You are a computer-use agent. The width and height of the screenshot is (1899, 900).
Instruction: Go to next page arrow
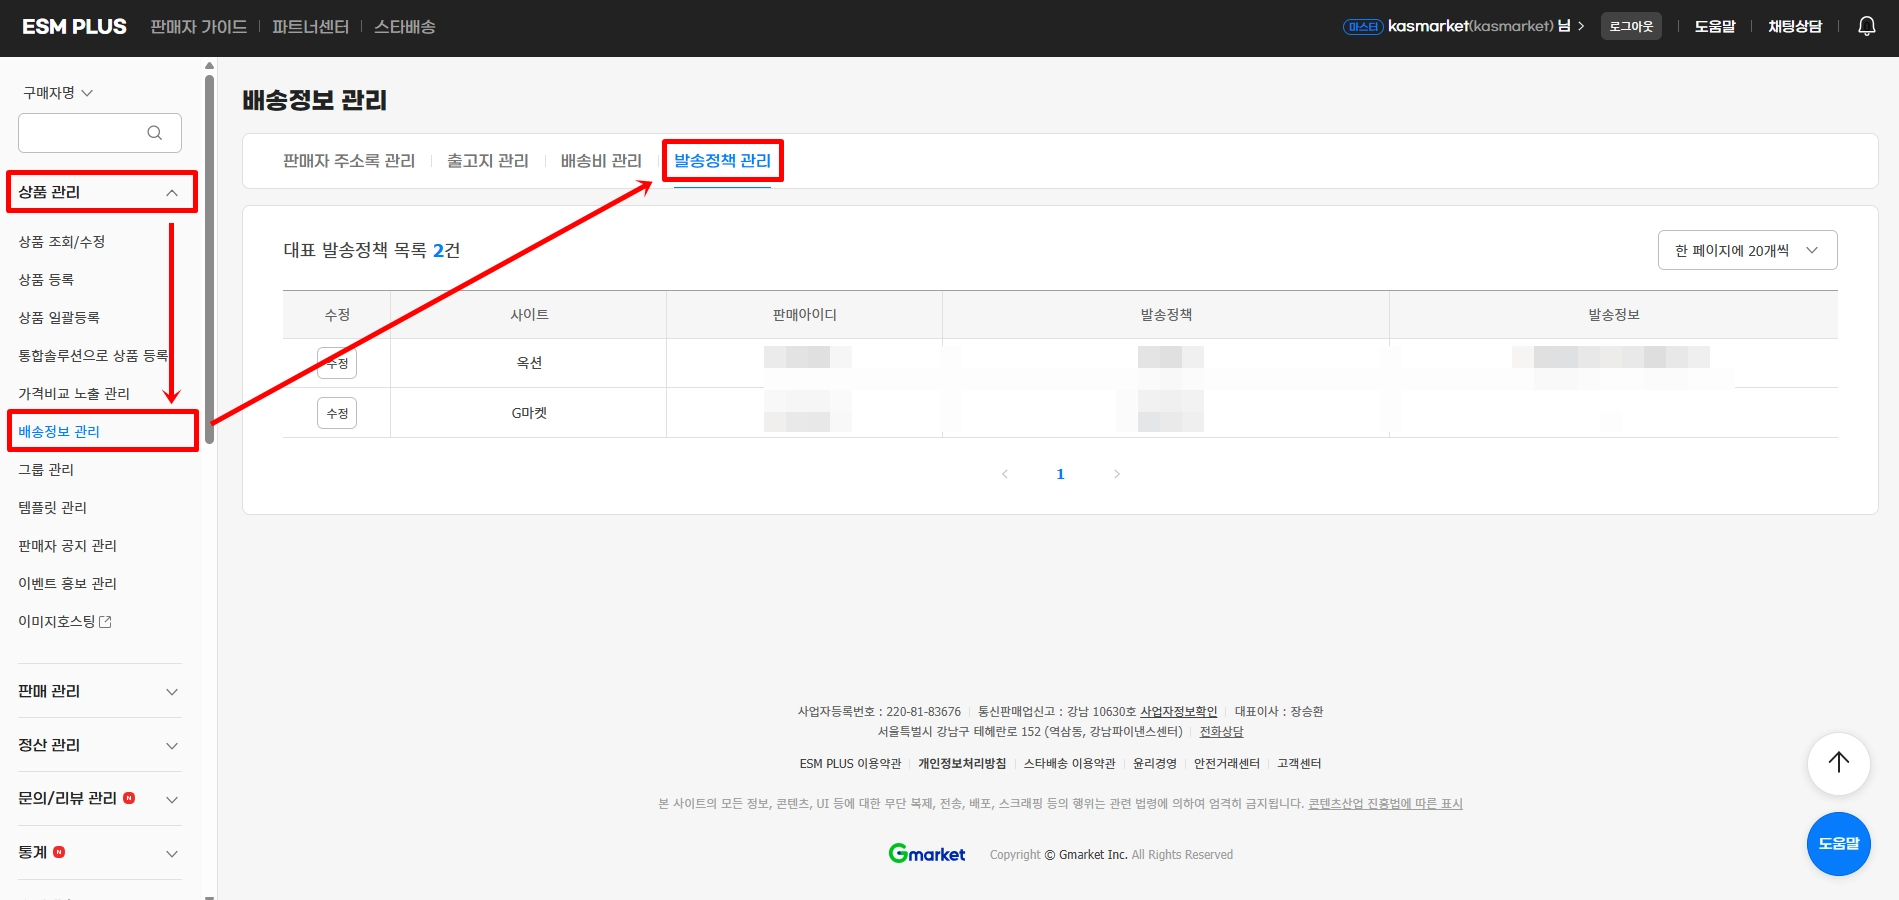(1117, 474)
